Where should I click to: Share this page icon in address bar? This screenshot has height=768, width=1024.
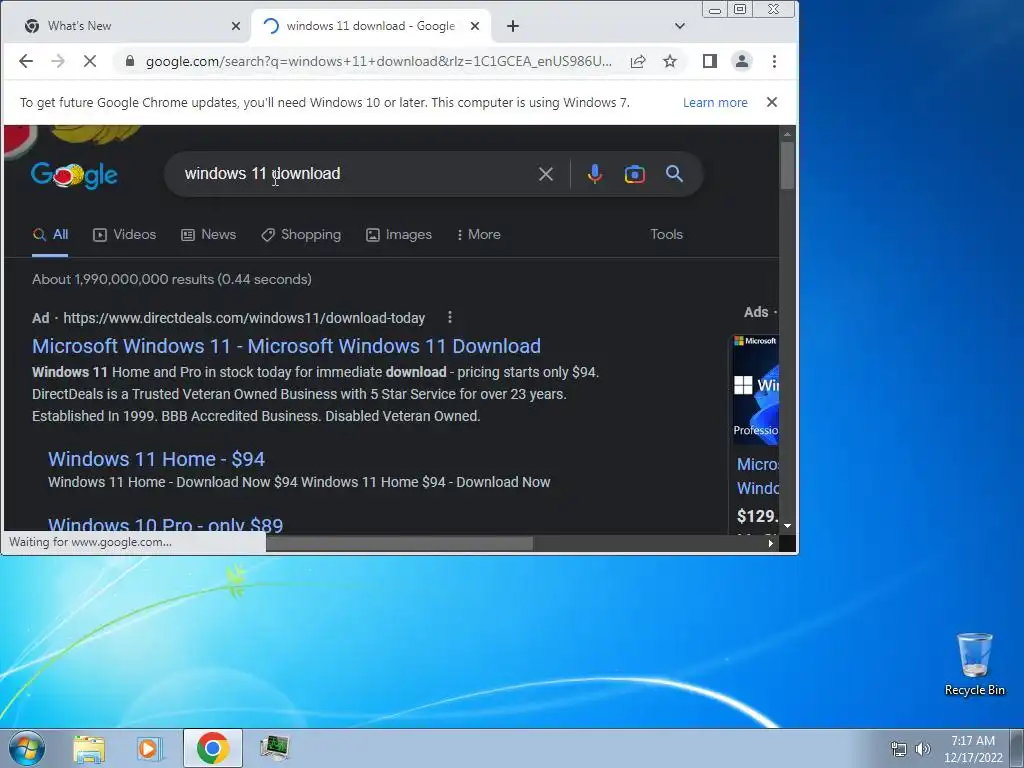point(638,61)
